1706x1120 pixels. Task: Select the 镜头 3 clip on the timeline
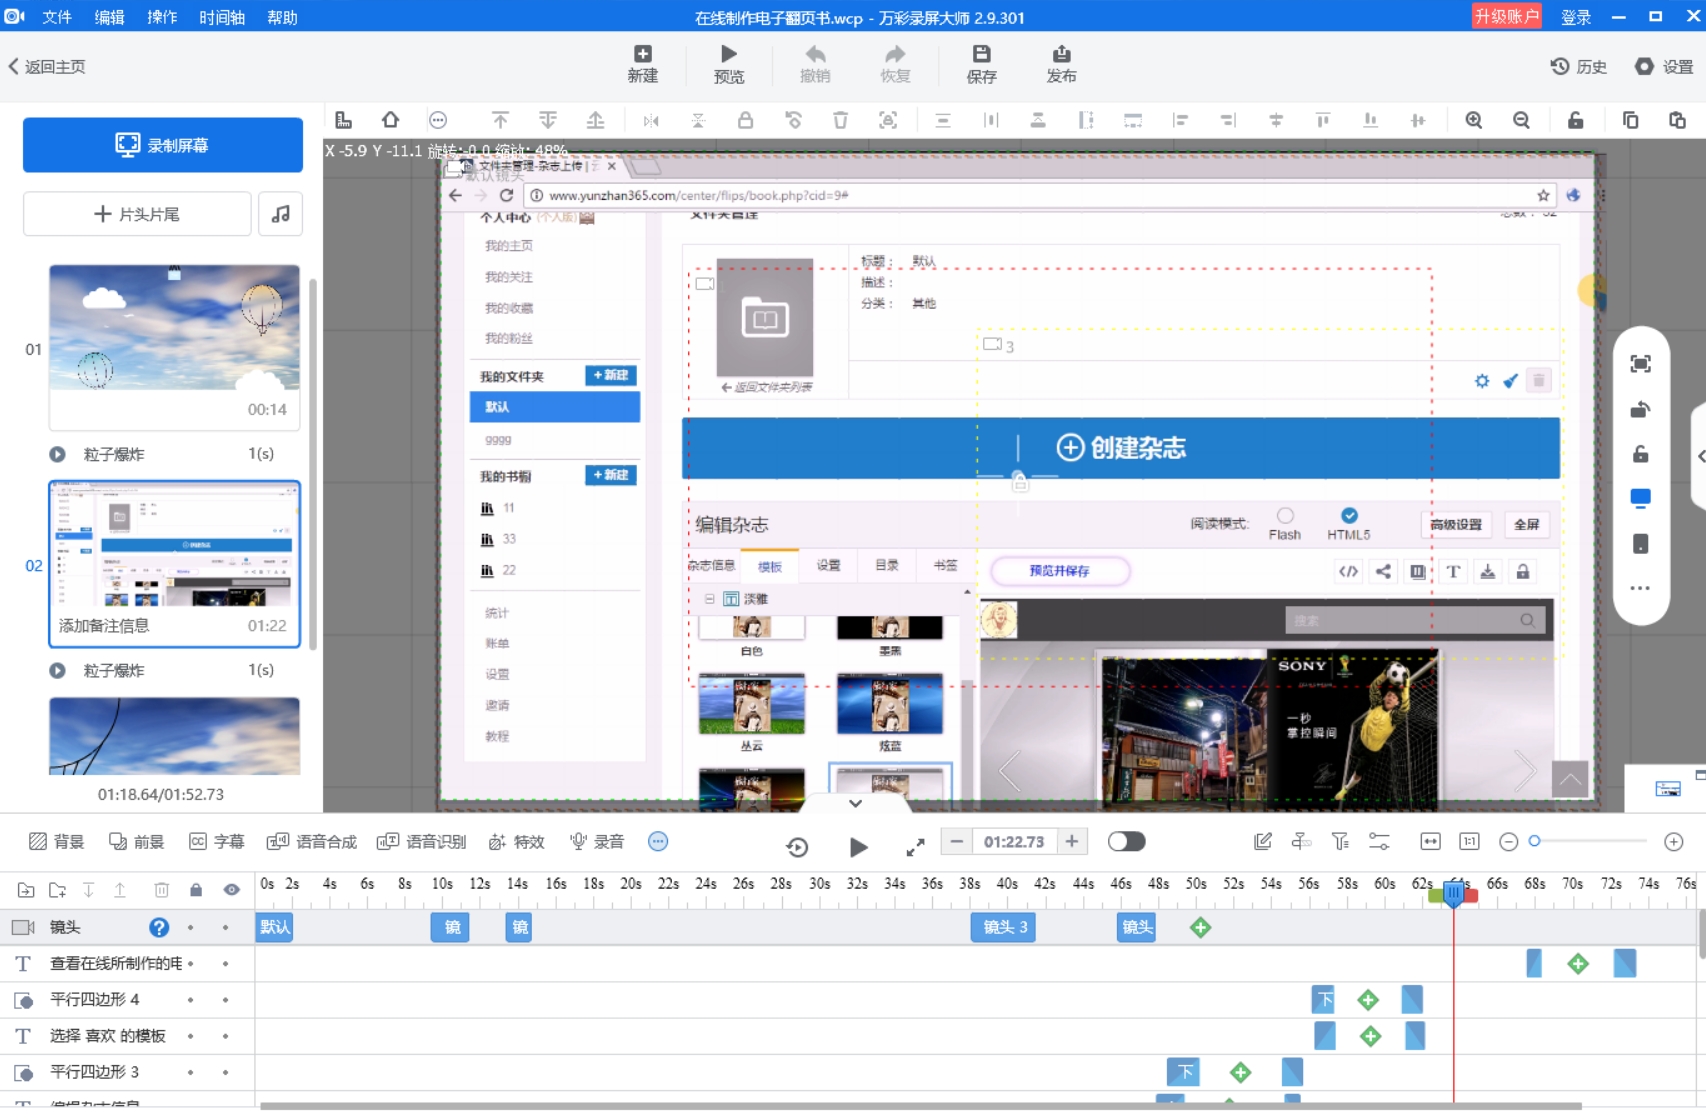[1003, 927]
